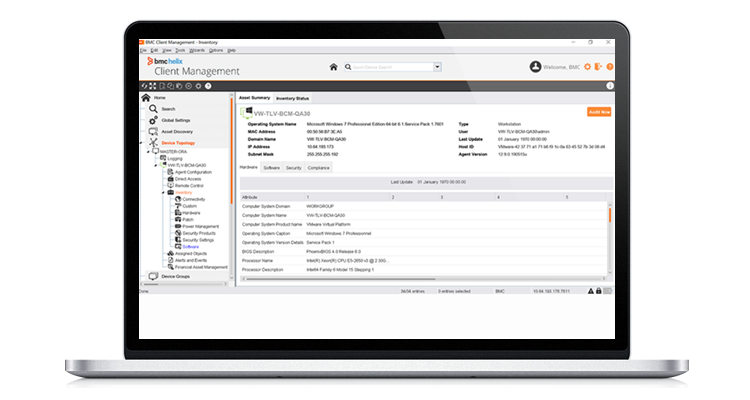This screenshot has width=750, height=400.
Task: Open settings via orange gear icon
Action: tap(587, 67)
